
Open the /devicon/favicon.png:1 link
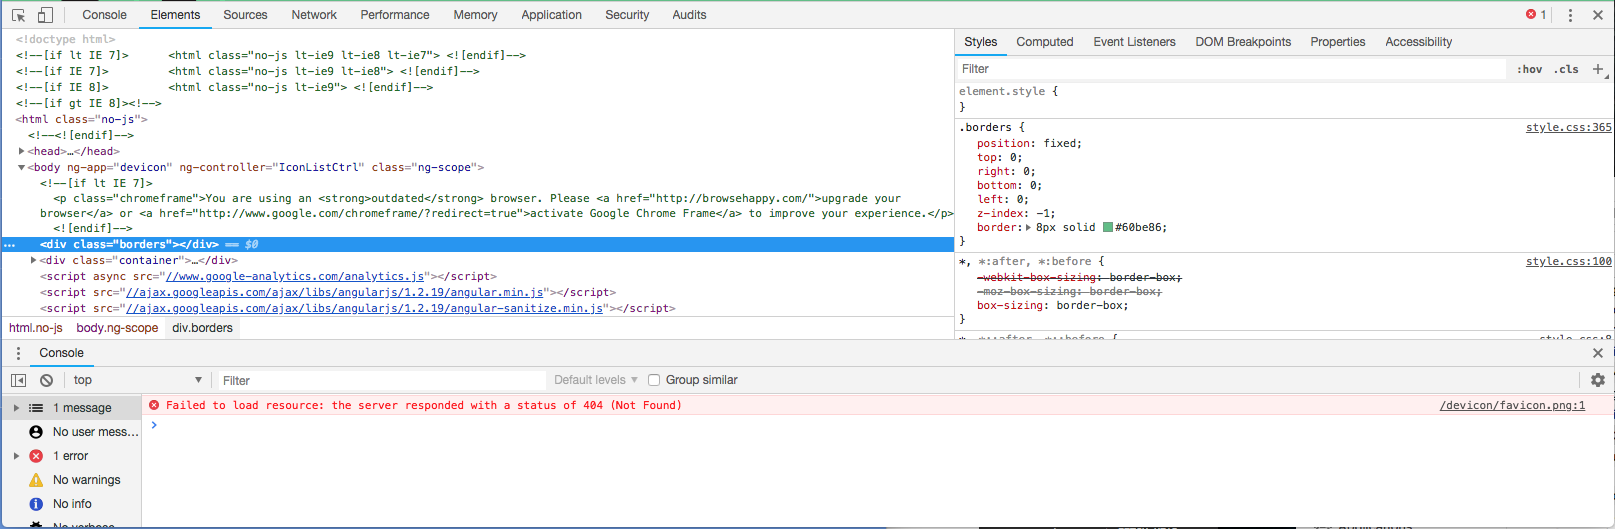coord(1512,405)
